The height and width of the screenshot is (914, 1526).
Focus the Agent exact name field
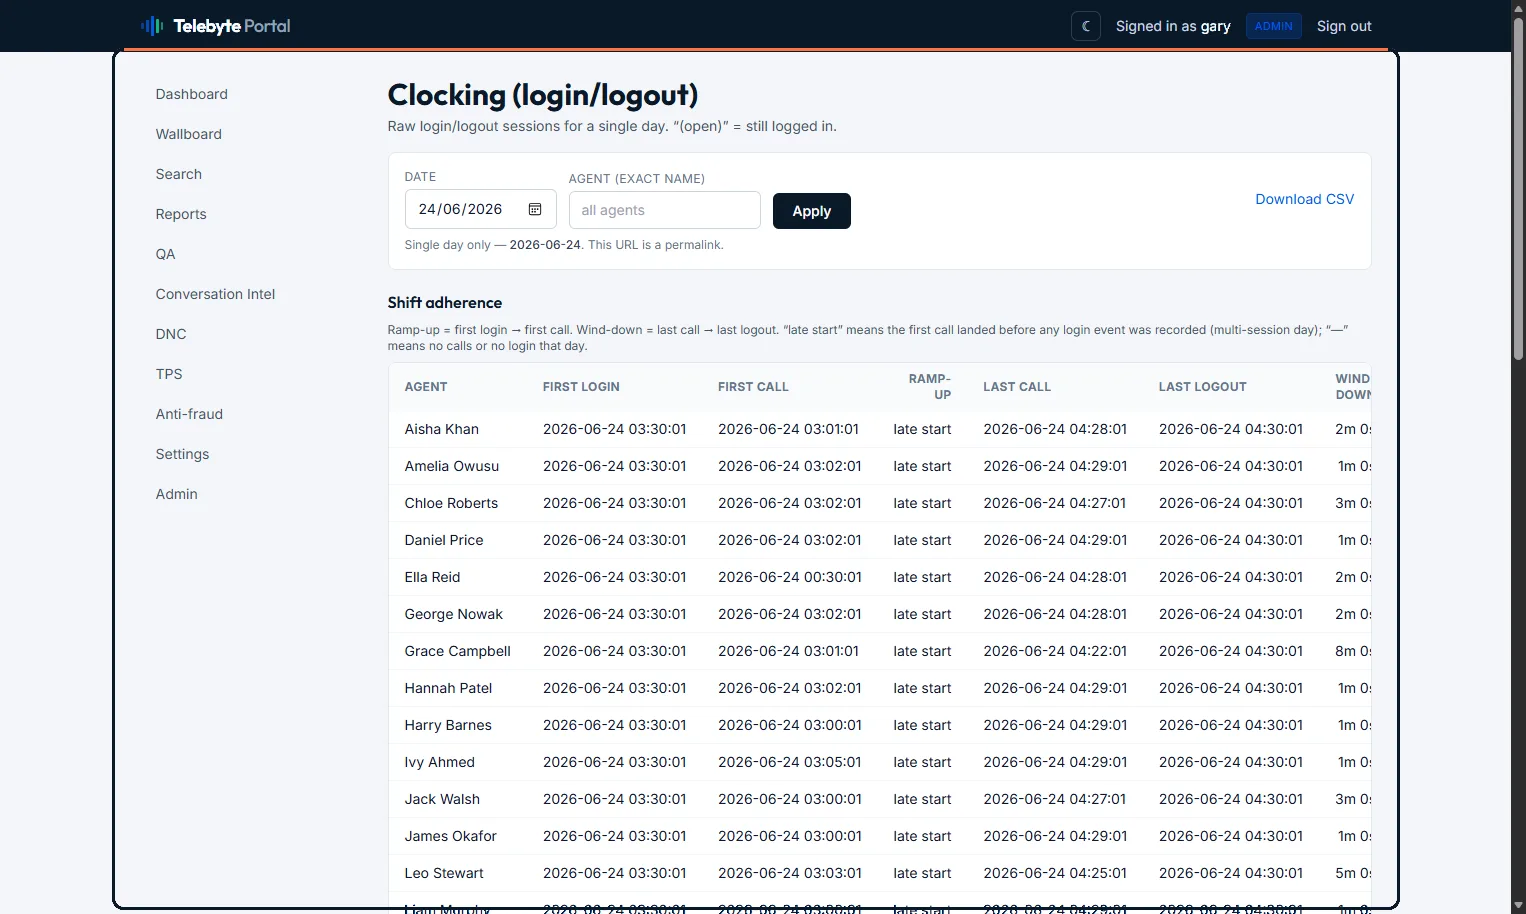[x=665, y=210]
